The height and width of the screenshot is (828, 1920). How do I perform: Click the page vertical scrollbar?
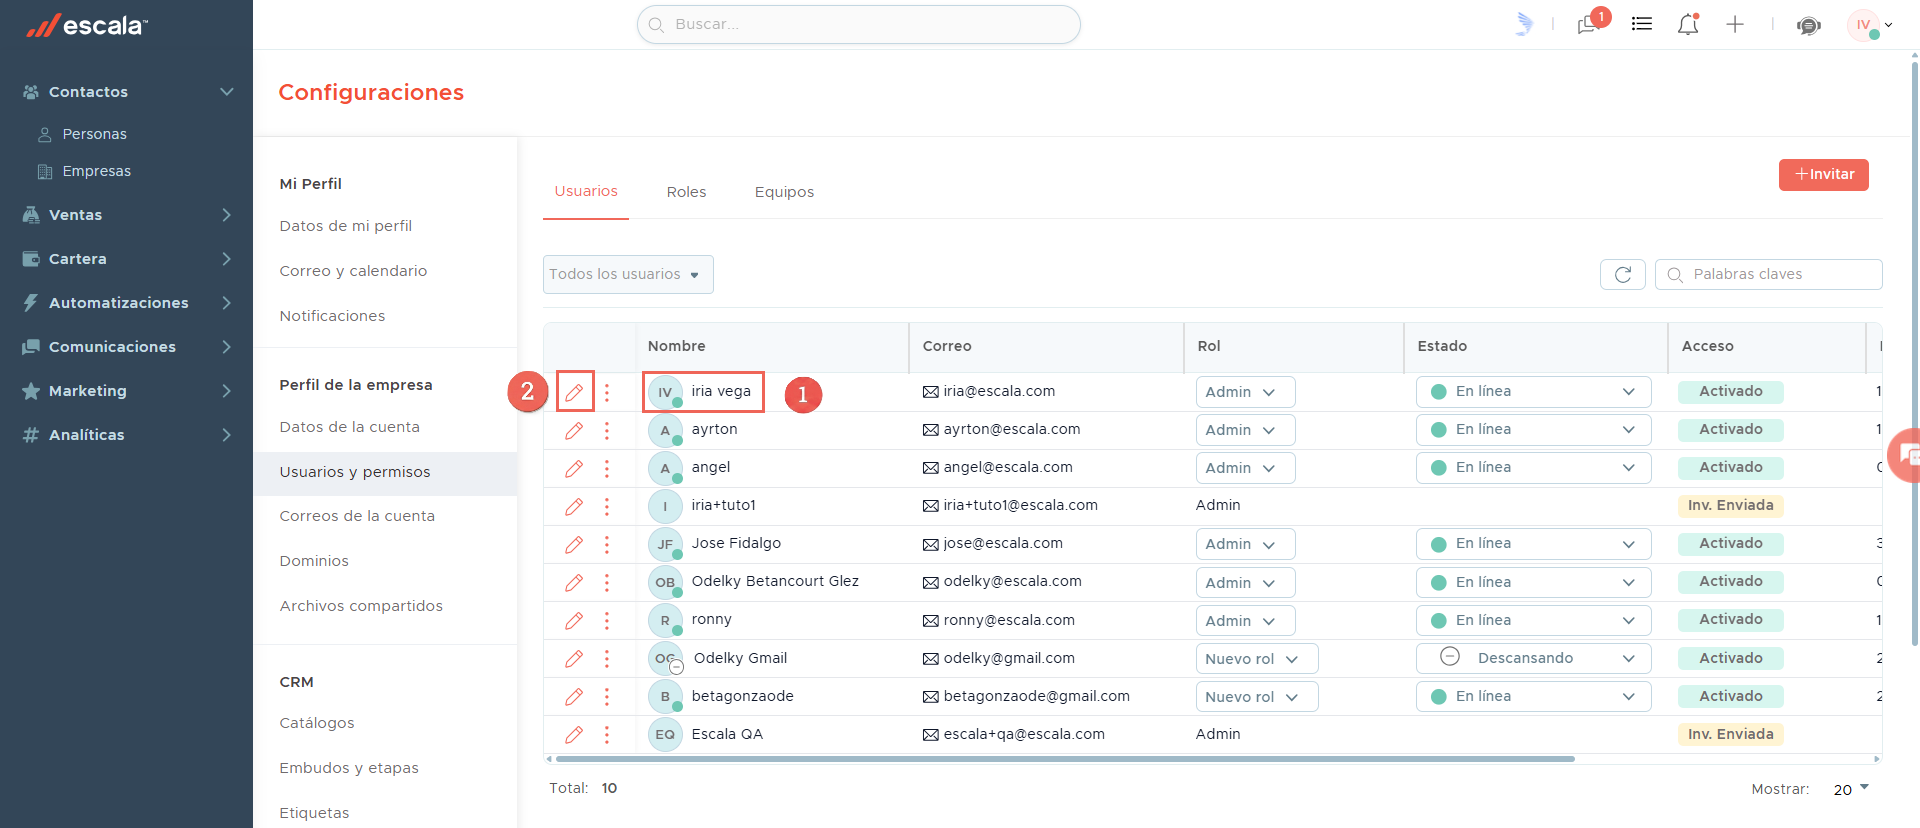click(1915, 354)
